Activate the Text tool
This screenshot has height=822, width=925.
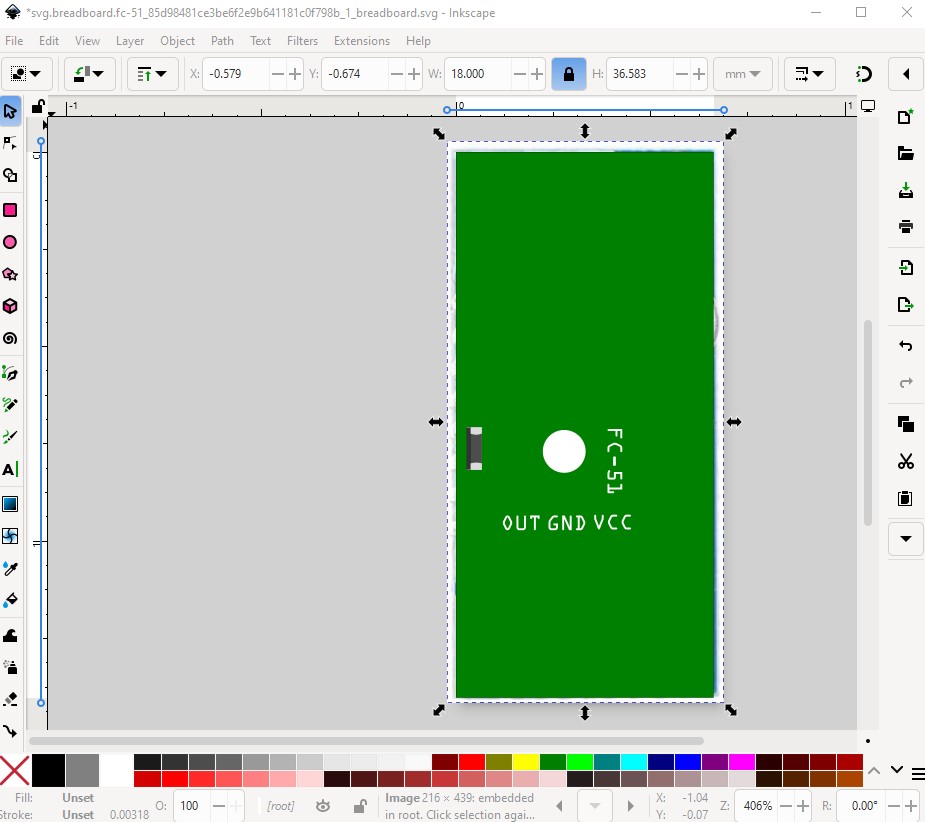point(10,469)
